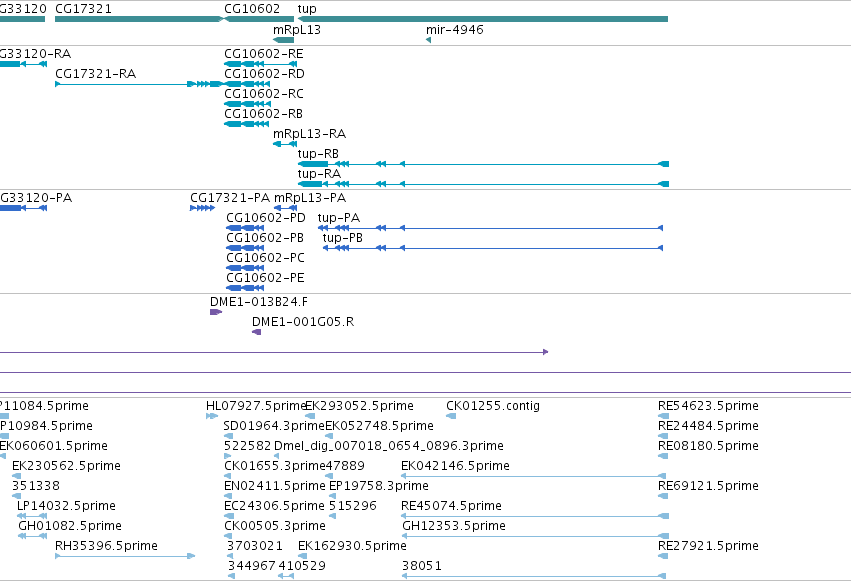This screenshot has height=581, width=851.
Task: Click the CK01655.3prime label
Action: (275, 466)
